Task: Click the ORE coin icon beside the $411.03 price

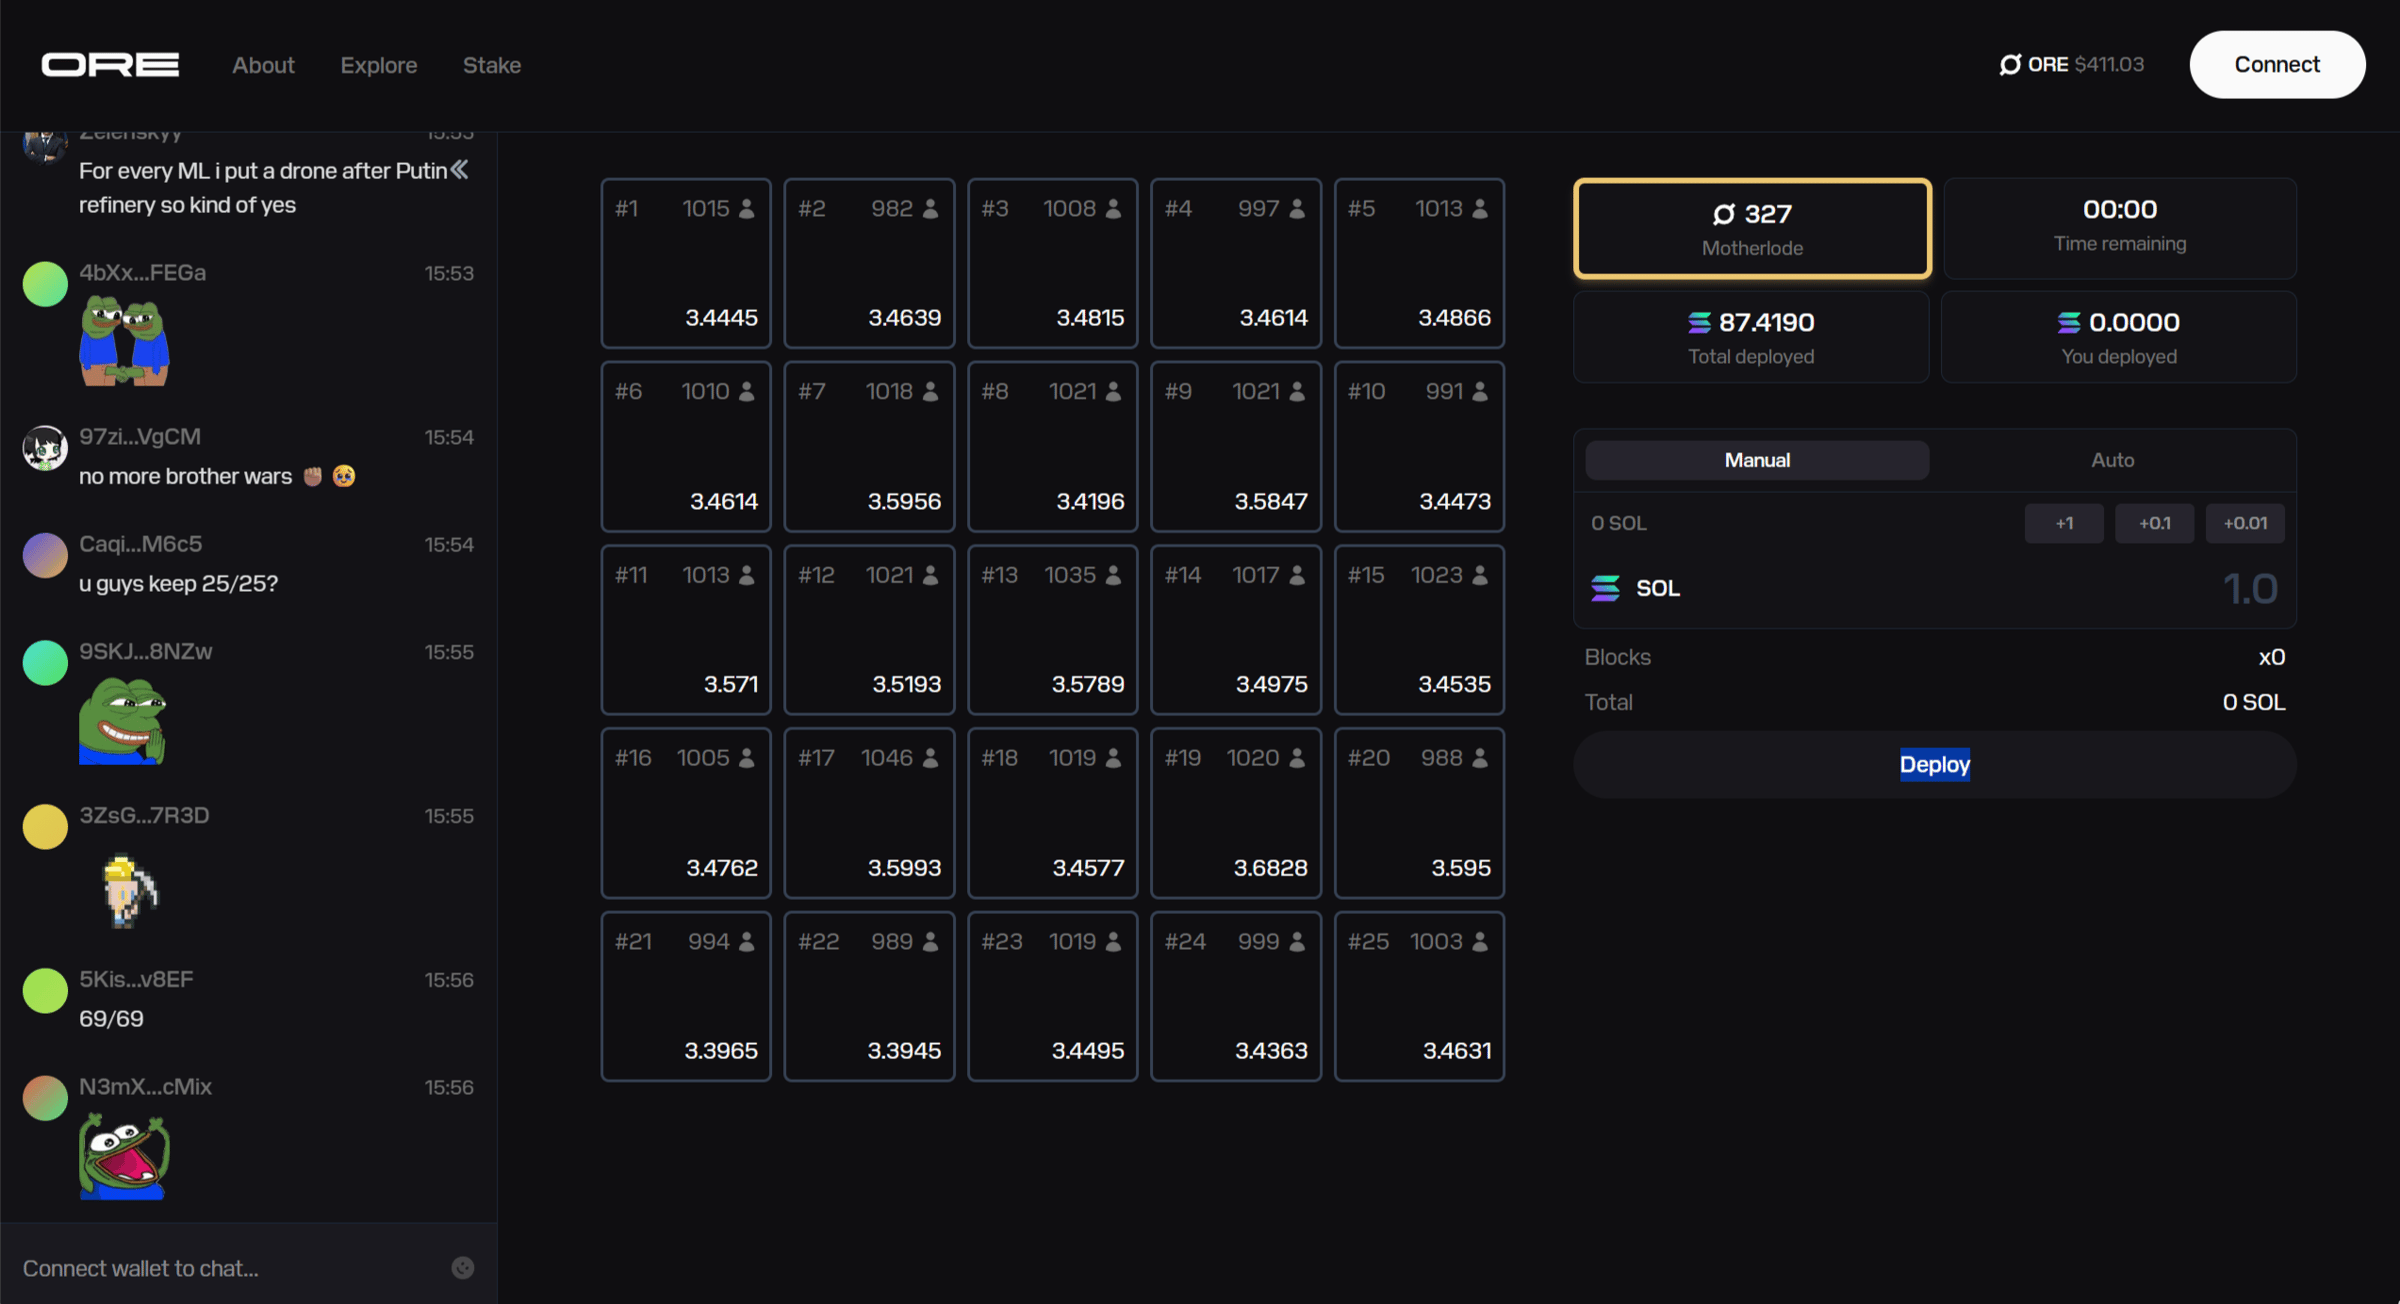Action: point(2010,63)
